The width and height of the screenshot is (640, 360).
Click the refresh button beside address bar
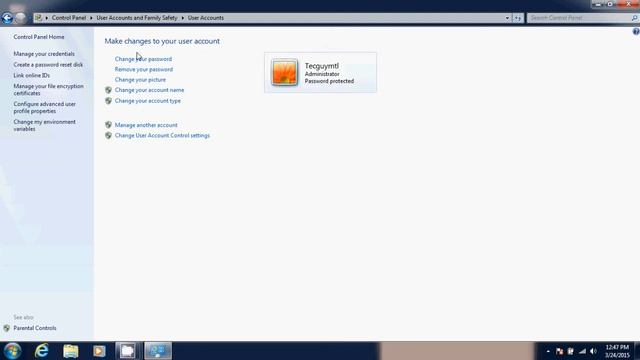pyautogui.click(x=518, y=18)
